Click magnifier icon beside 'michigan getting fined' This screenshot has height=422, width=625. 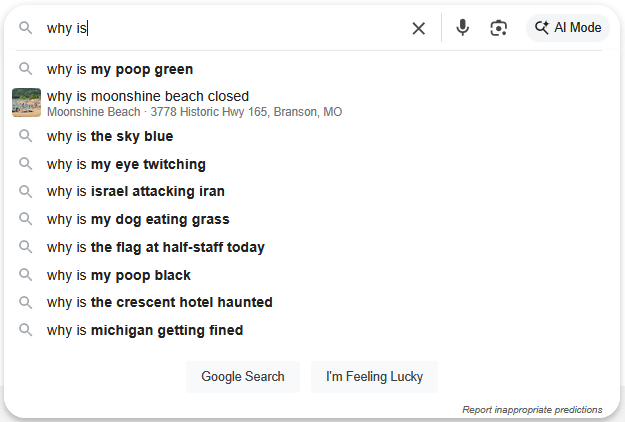(26, 330)
